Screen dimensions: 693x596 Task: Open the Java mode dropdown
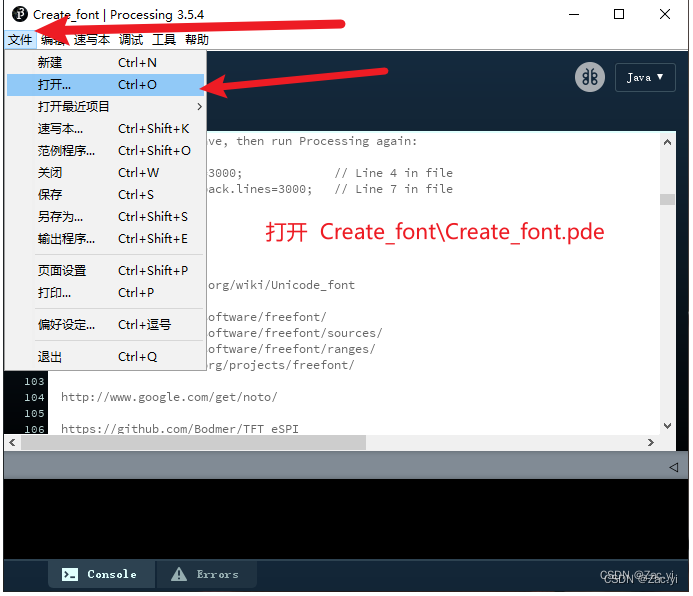pos(645,78)
